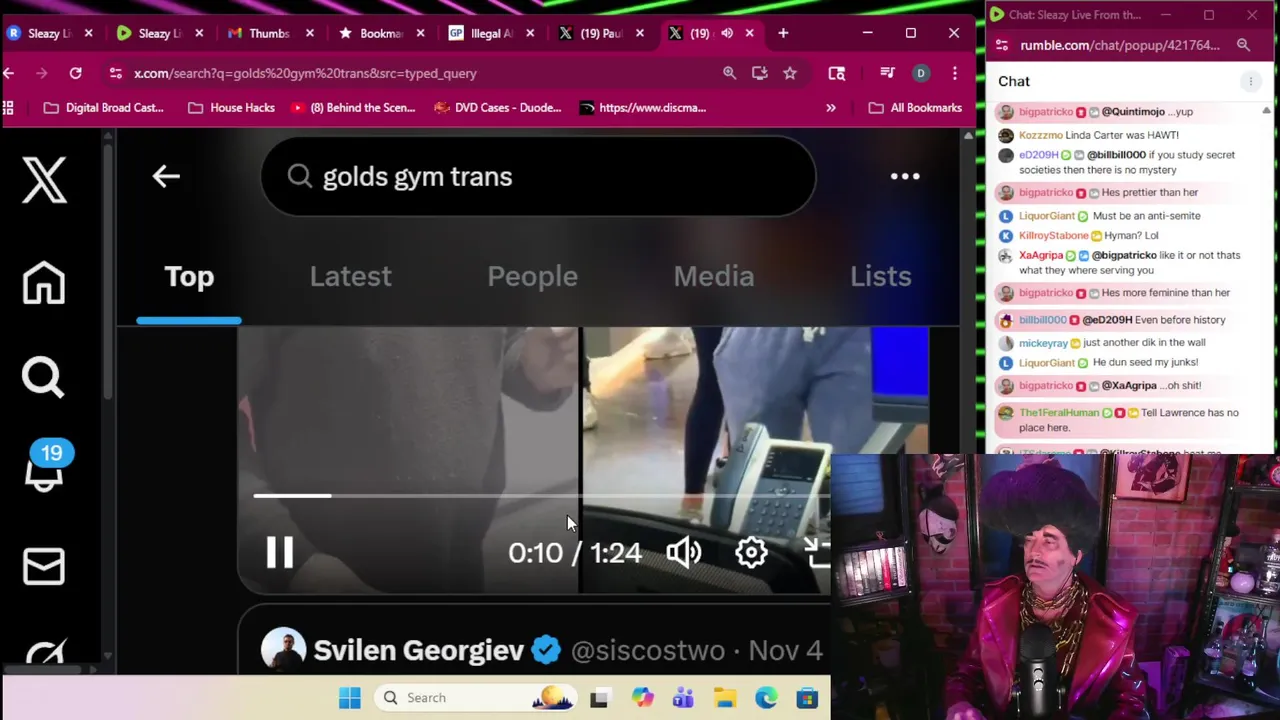Open the browser side panel icon

tap(837, 73)
